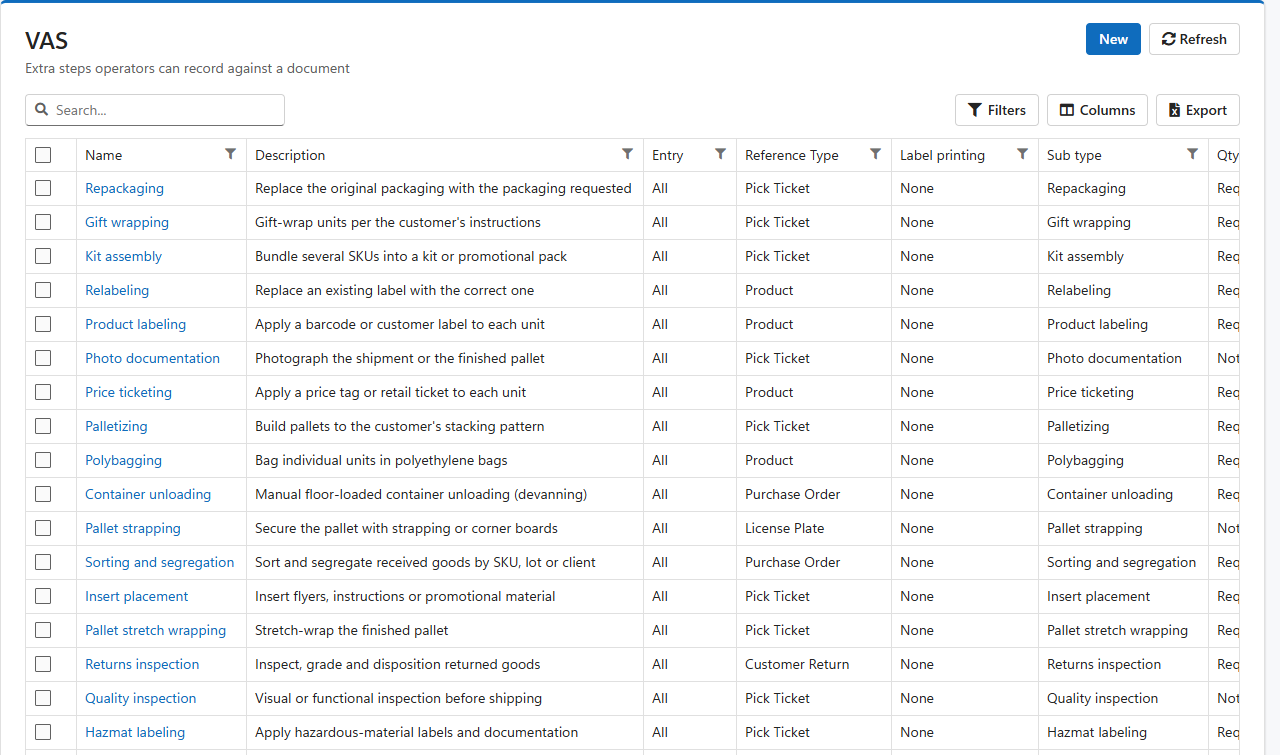1280x755 pixels.
Task: Toggle the select-all checkbox in header
Action: (x=43, y=155)
